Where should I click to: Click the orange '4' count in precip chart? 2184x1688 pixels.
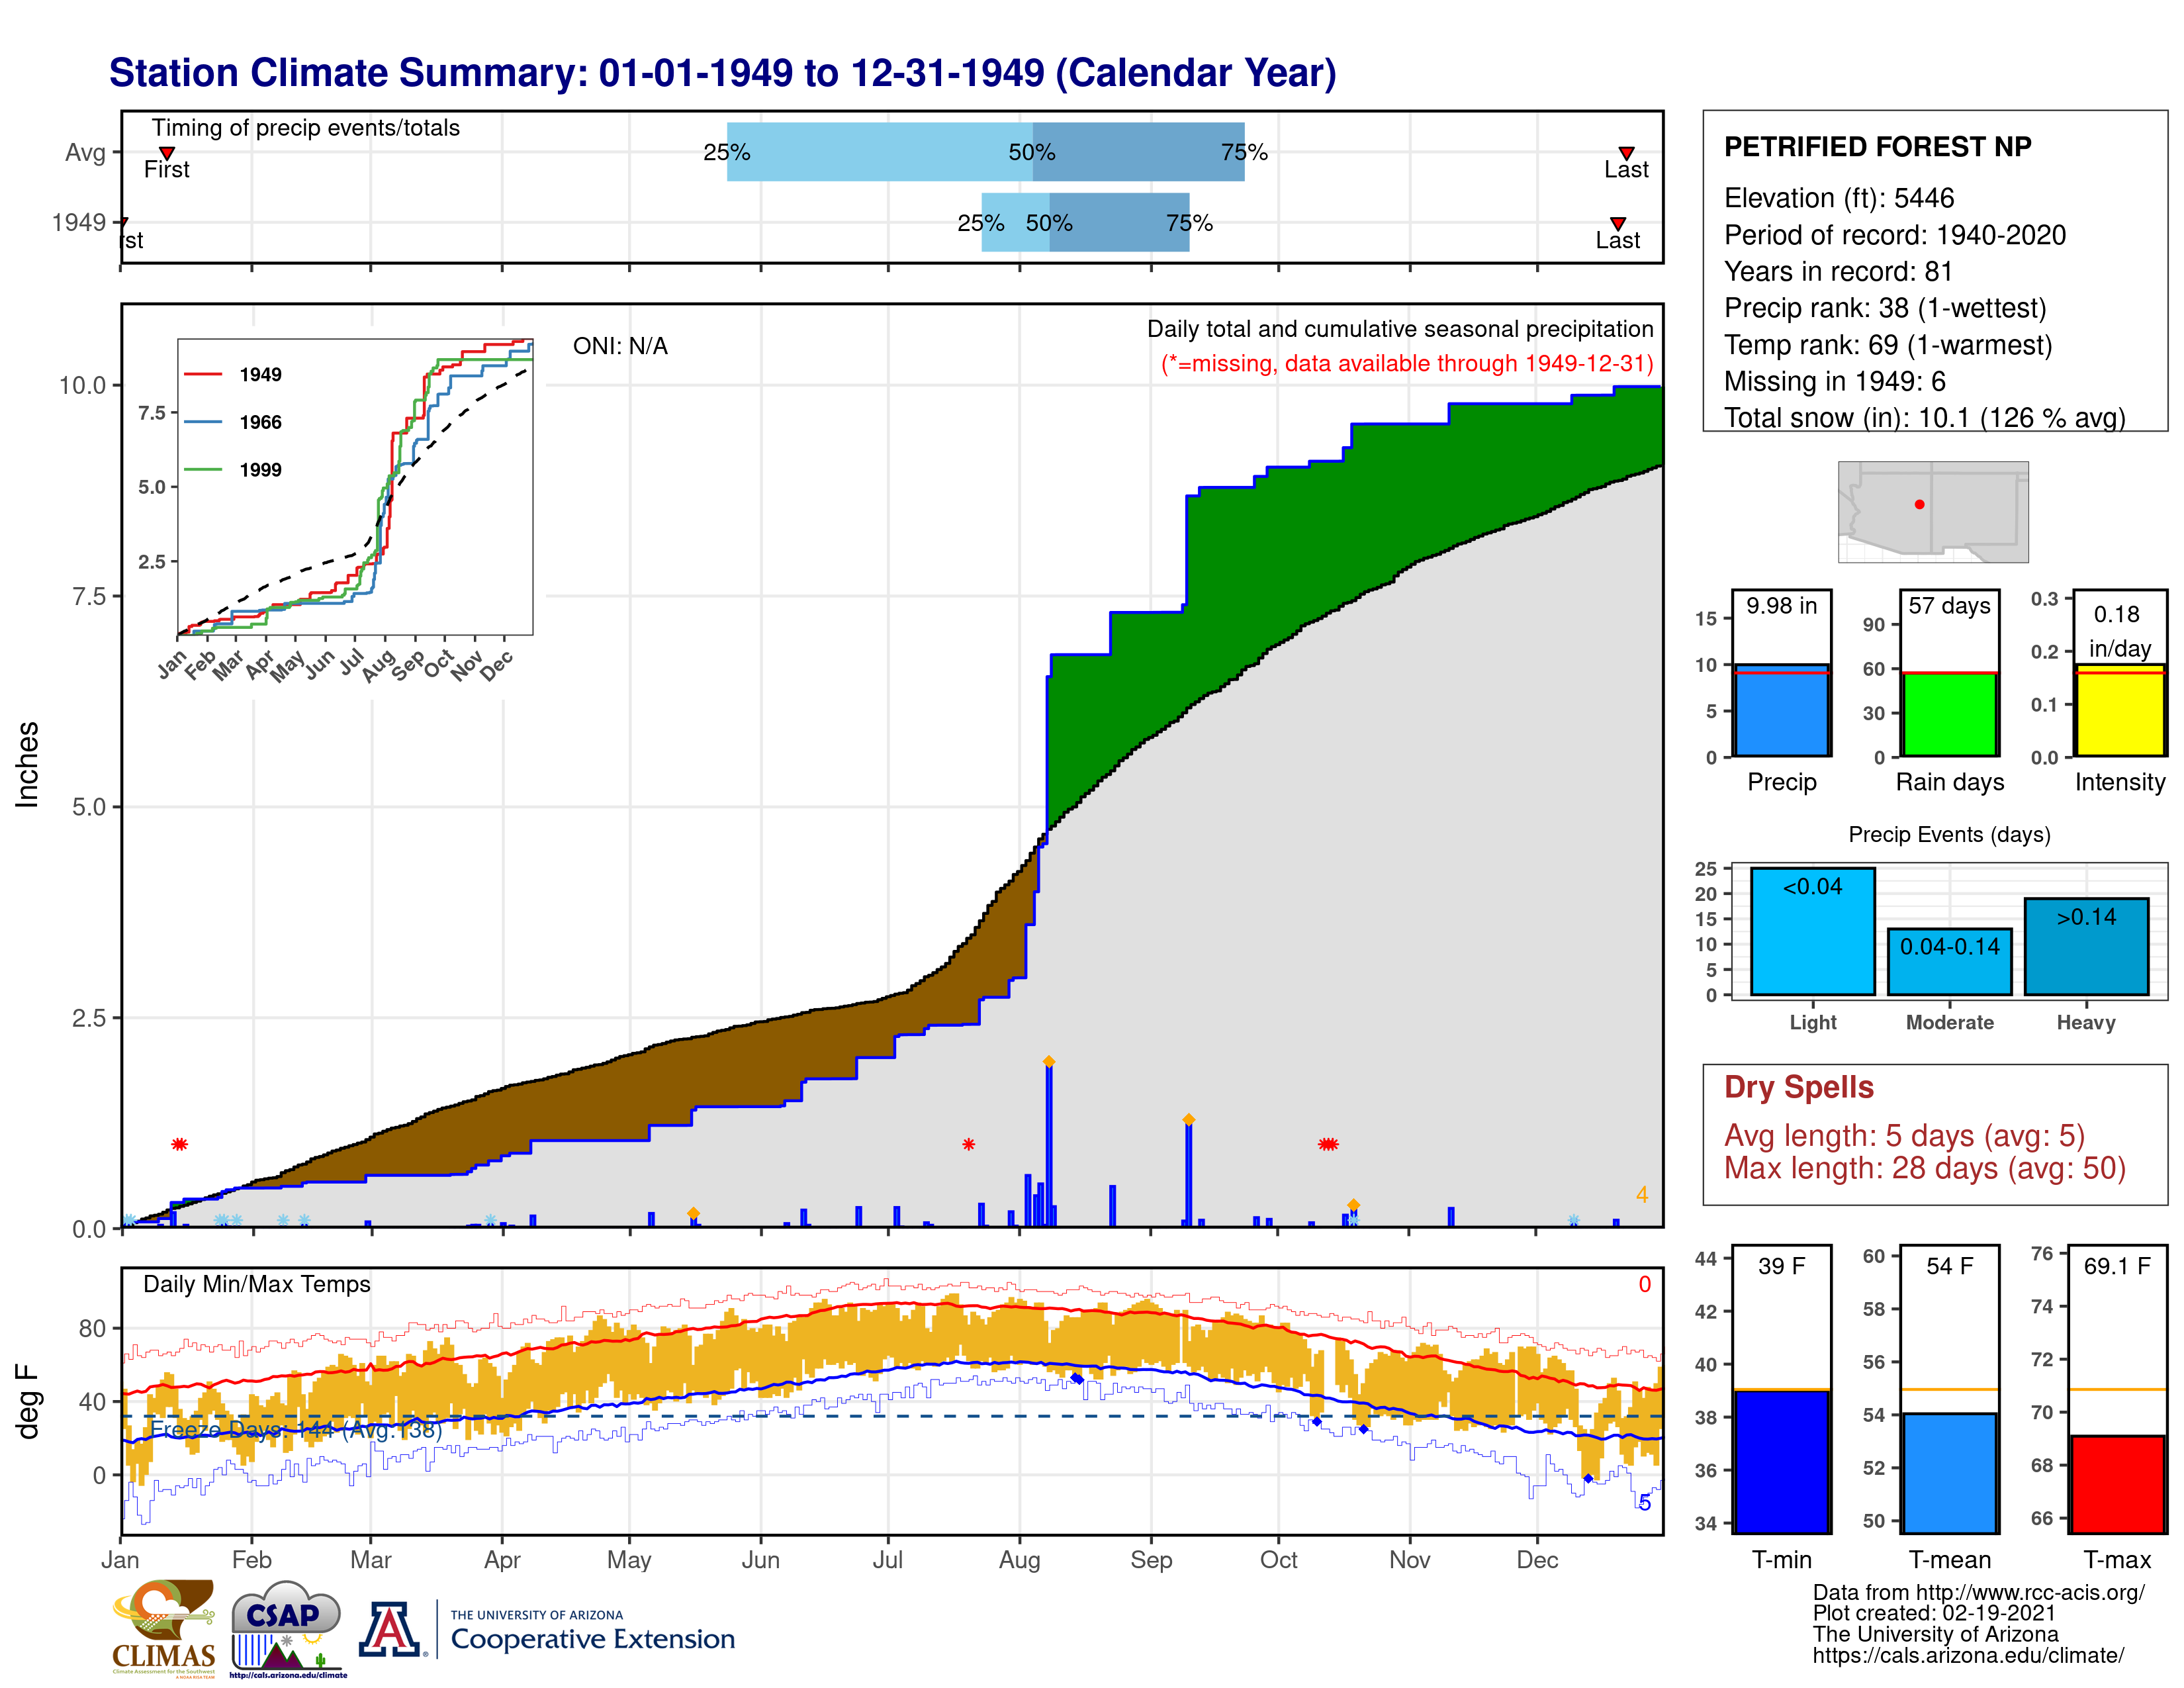[x=1641, y=1194]
